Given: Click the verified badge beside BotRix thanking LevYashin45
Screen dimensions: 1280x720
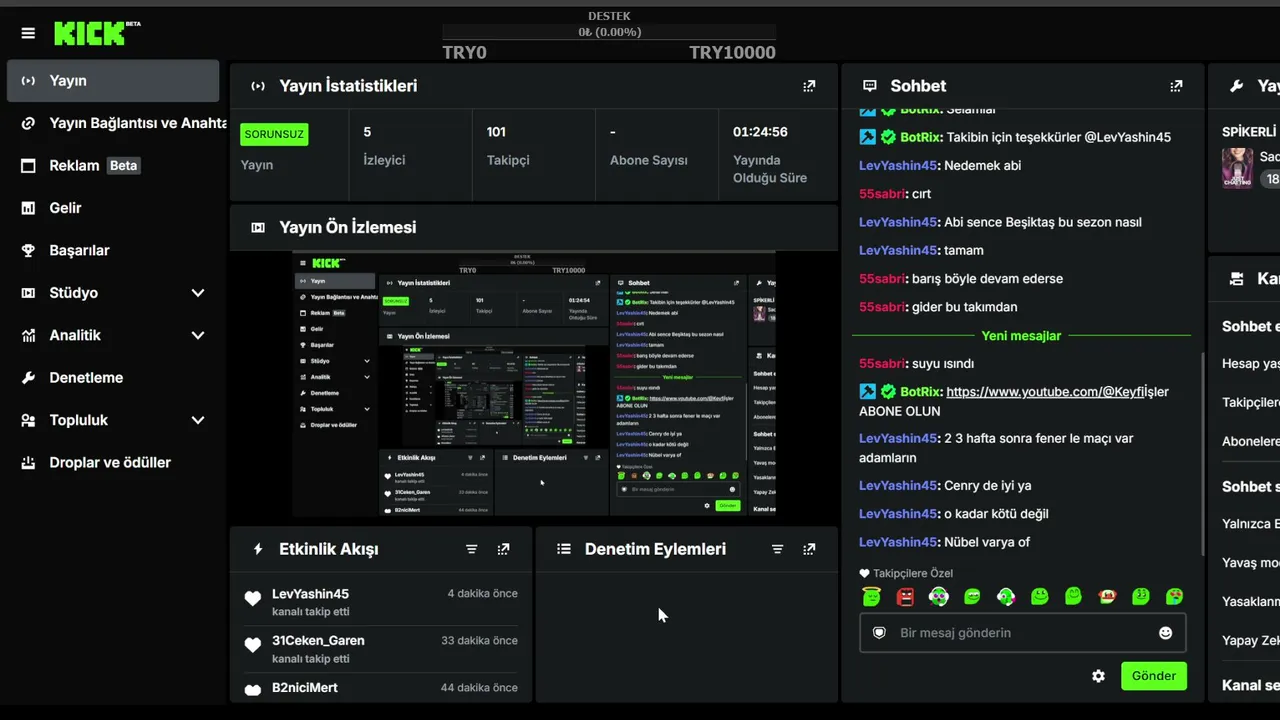Looking at the screenshot, I should point(888,137).
